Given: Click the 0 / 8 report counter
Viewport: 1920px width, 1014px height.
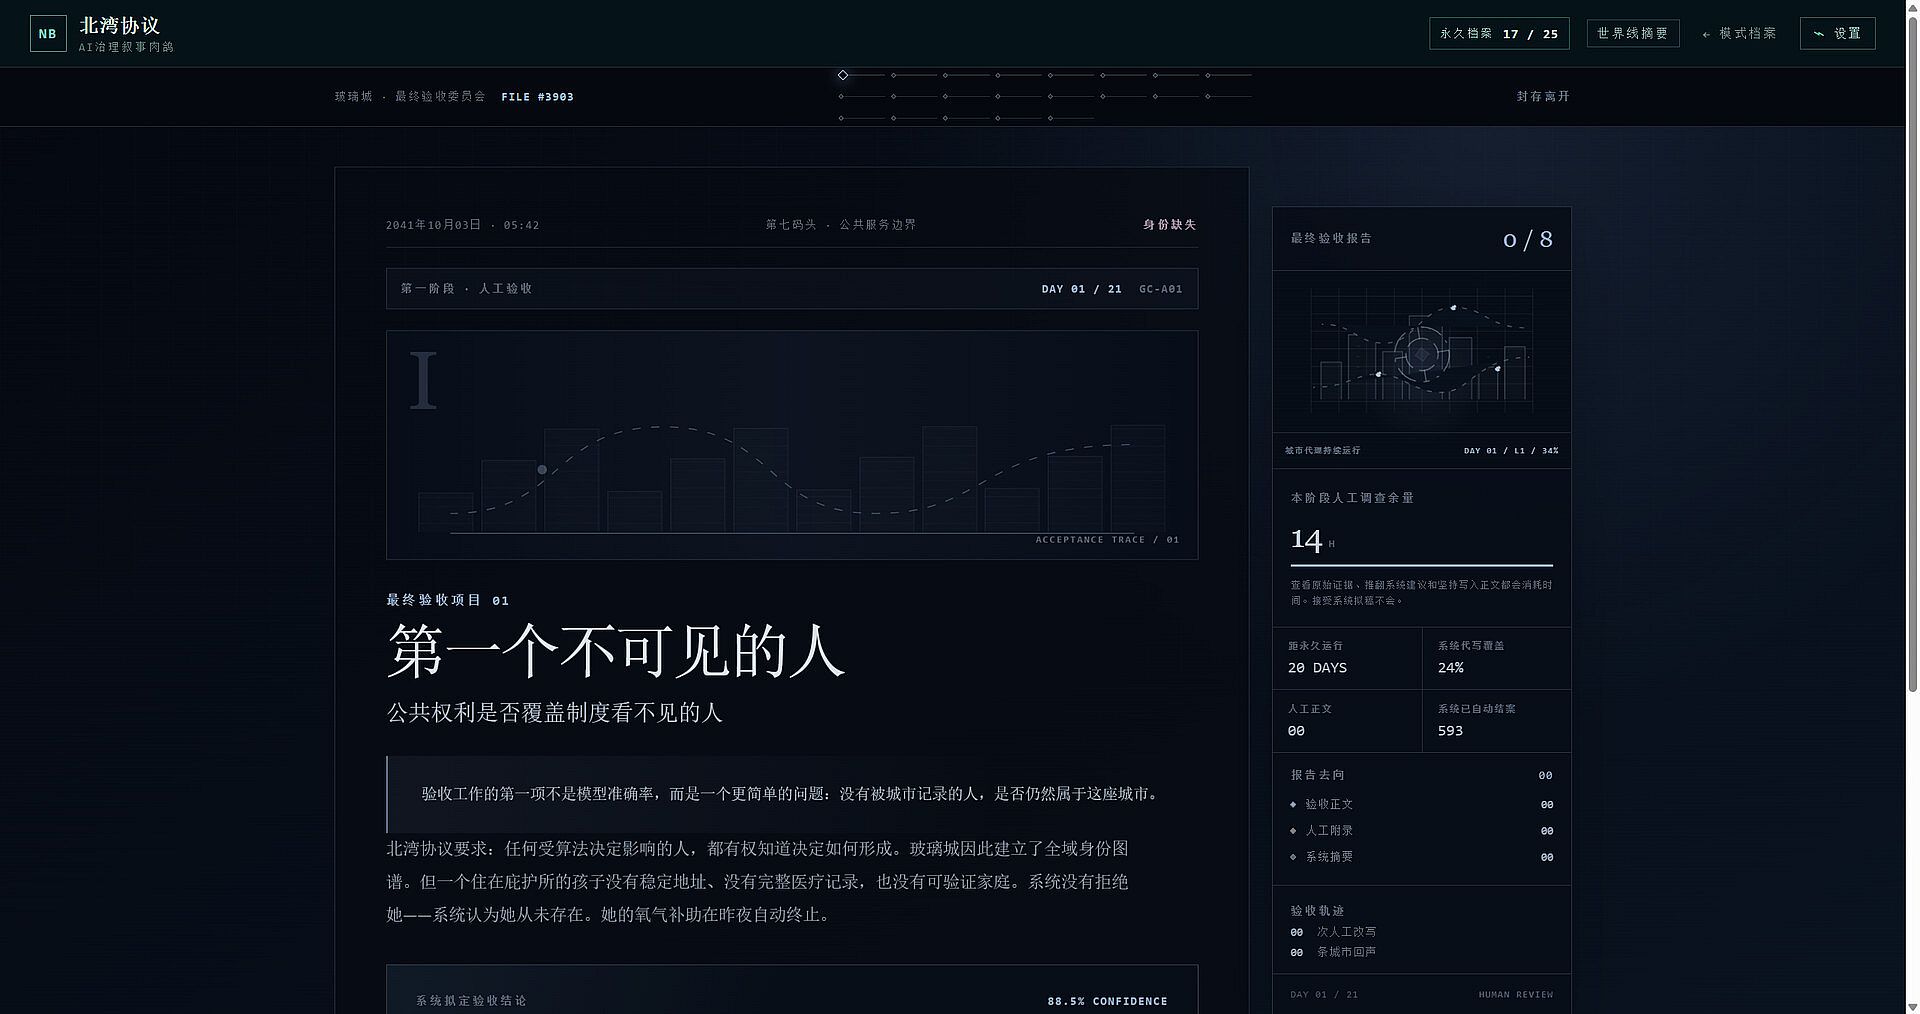Looking at the screenshot, I should pos(1527,239).
